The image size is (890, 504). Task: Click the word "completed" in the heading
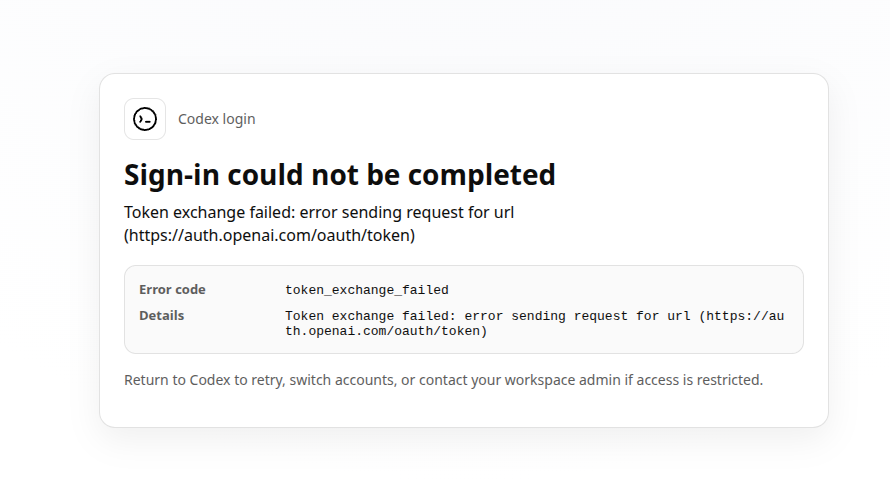481,175
